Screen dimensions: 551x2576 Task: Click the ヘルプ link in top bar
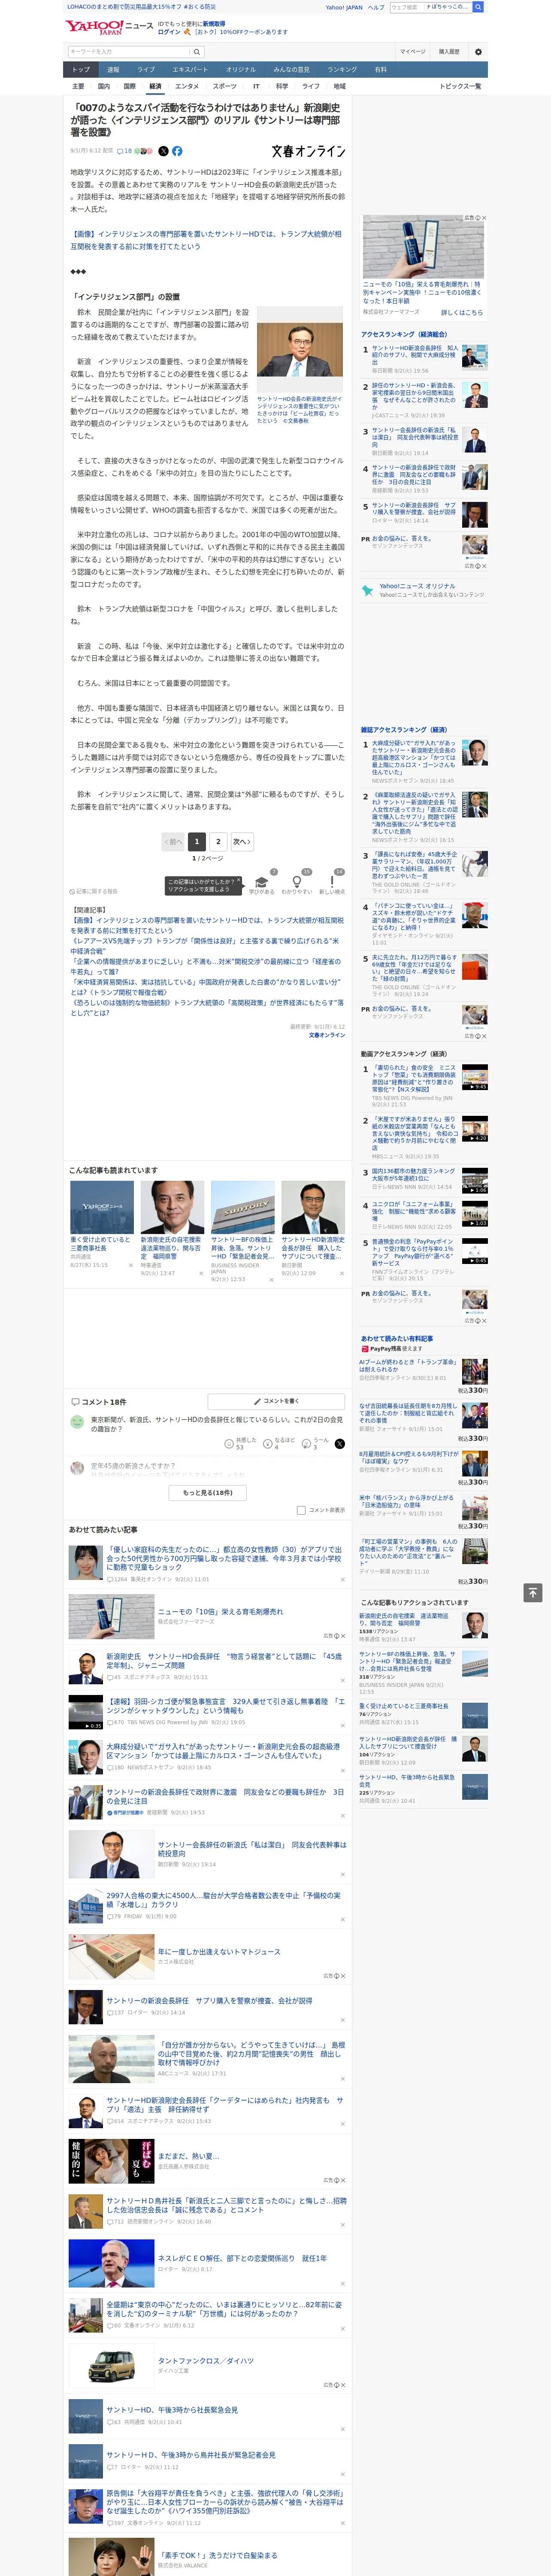(x=375, y=7)
